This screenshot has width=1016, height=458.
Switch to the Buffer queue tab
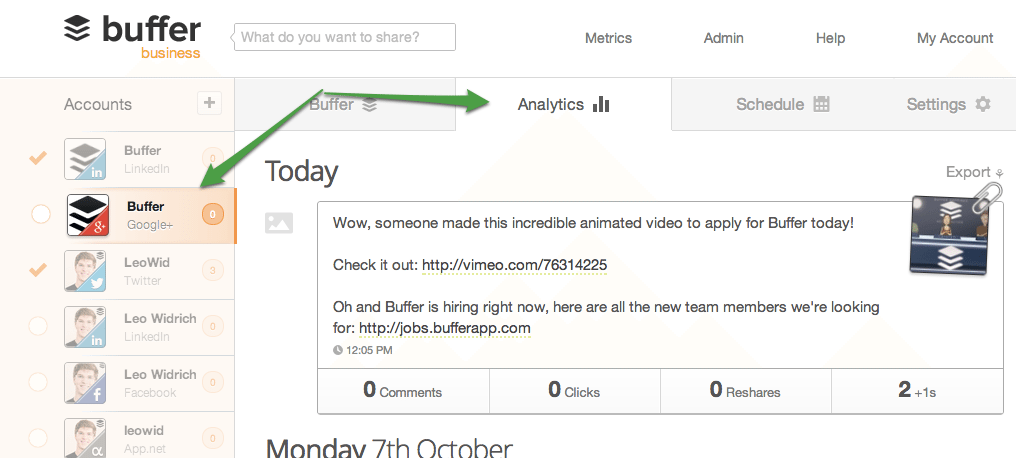pyautogui.click(x=343, y=104)
